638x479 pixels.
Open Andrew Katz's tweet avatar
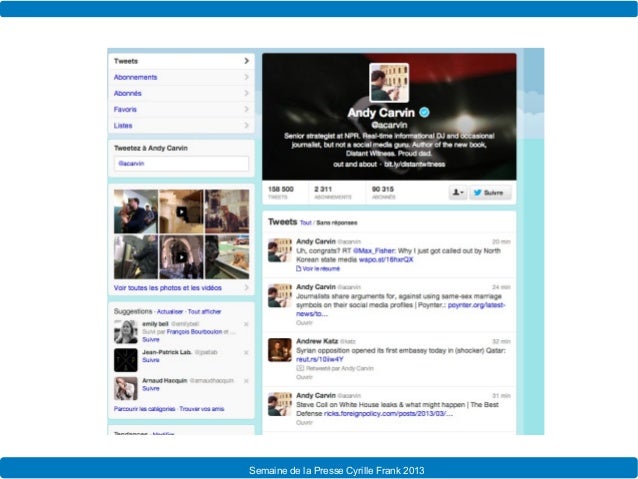coord(280,350)
